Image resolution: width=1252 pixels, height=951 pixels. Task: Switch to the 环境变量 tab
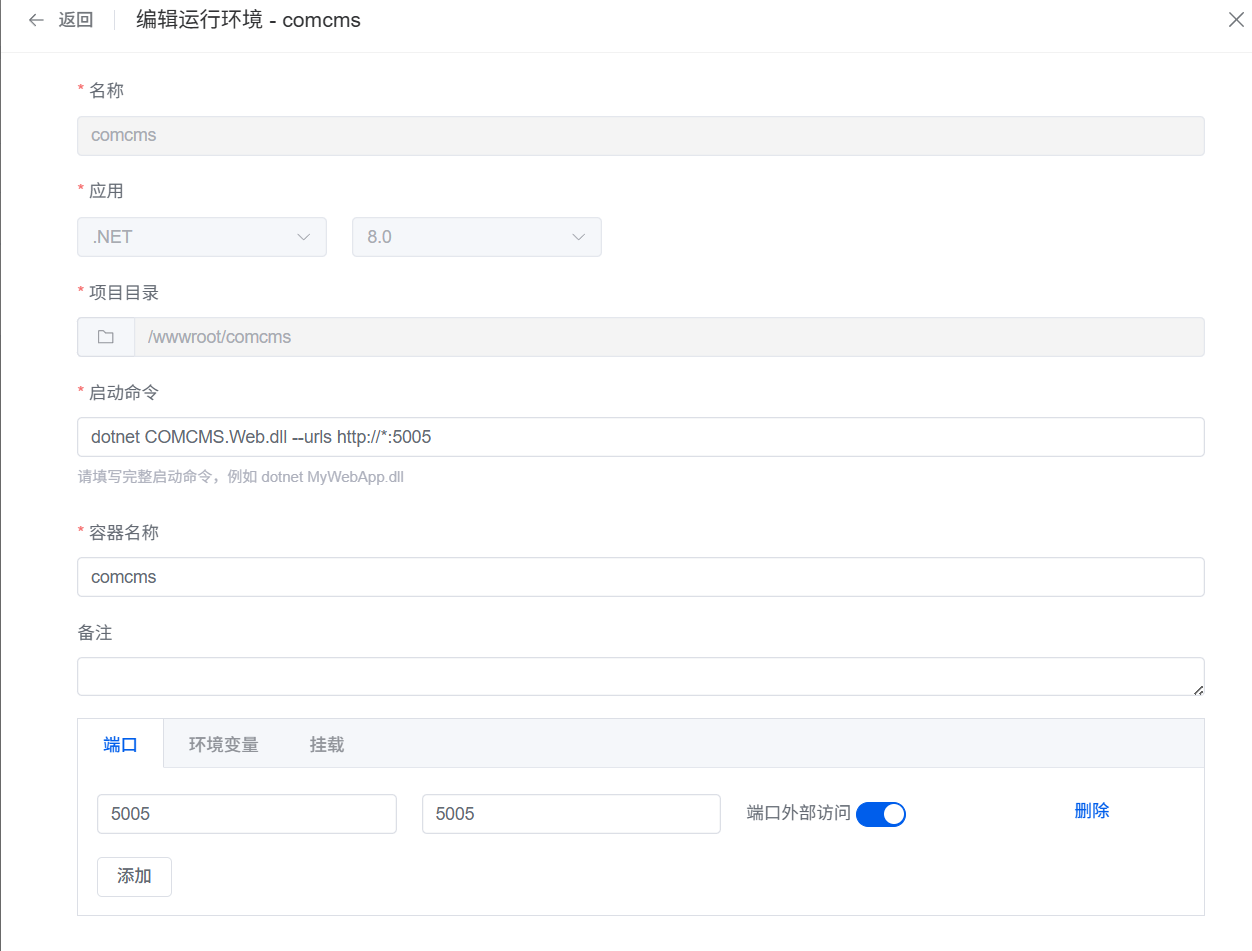tap(224, 744)
